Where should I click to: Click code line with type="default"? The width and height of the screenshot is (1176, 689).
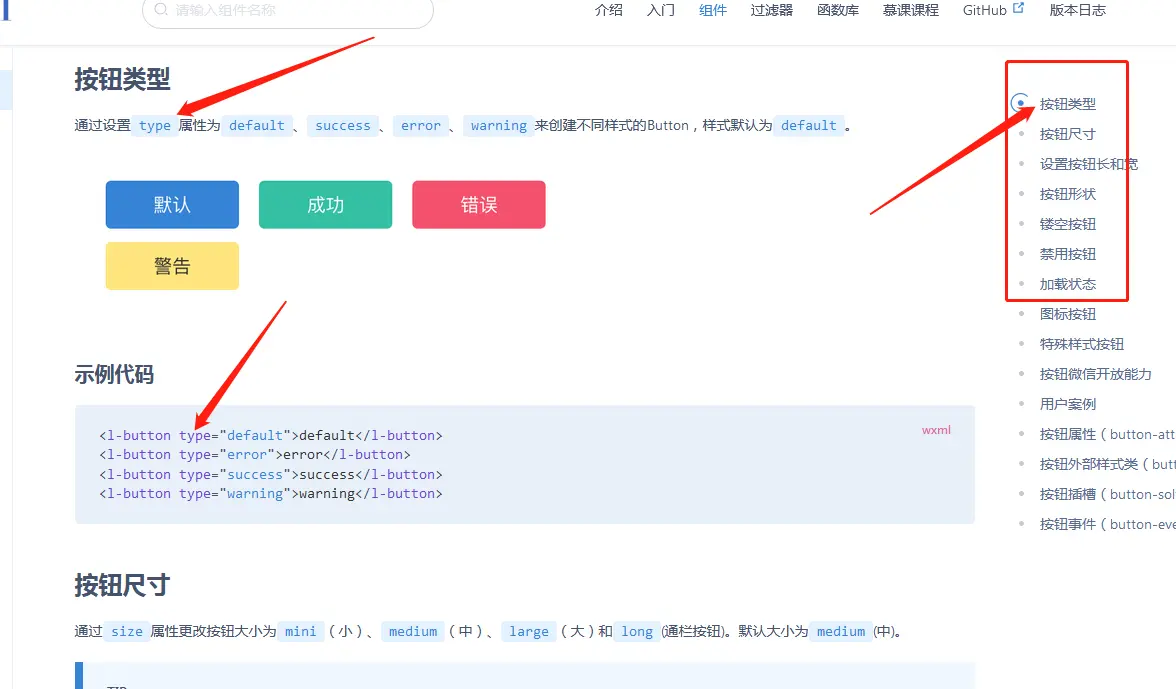[271, 435]
